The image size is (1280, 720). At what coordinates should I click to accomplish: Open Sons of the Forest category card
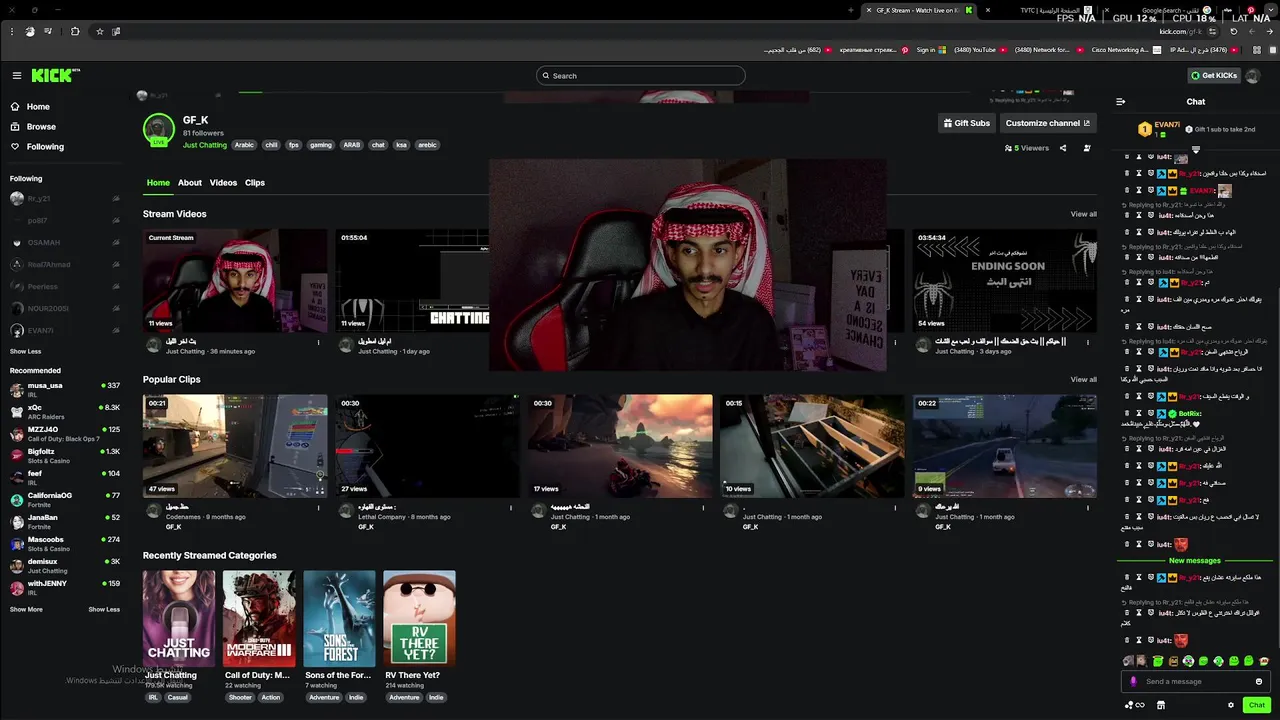point(339,618)
